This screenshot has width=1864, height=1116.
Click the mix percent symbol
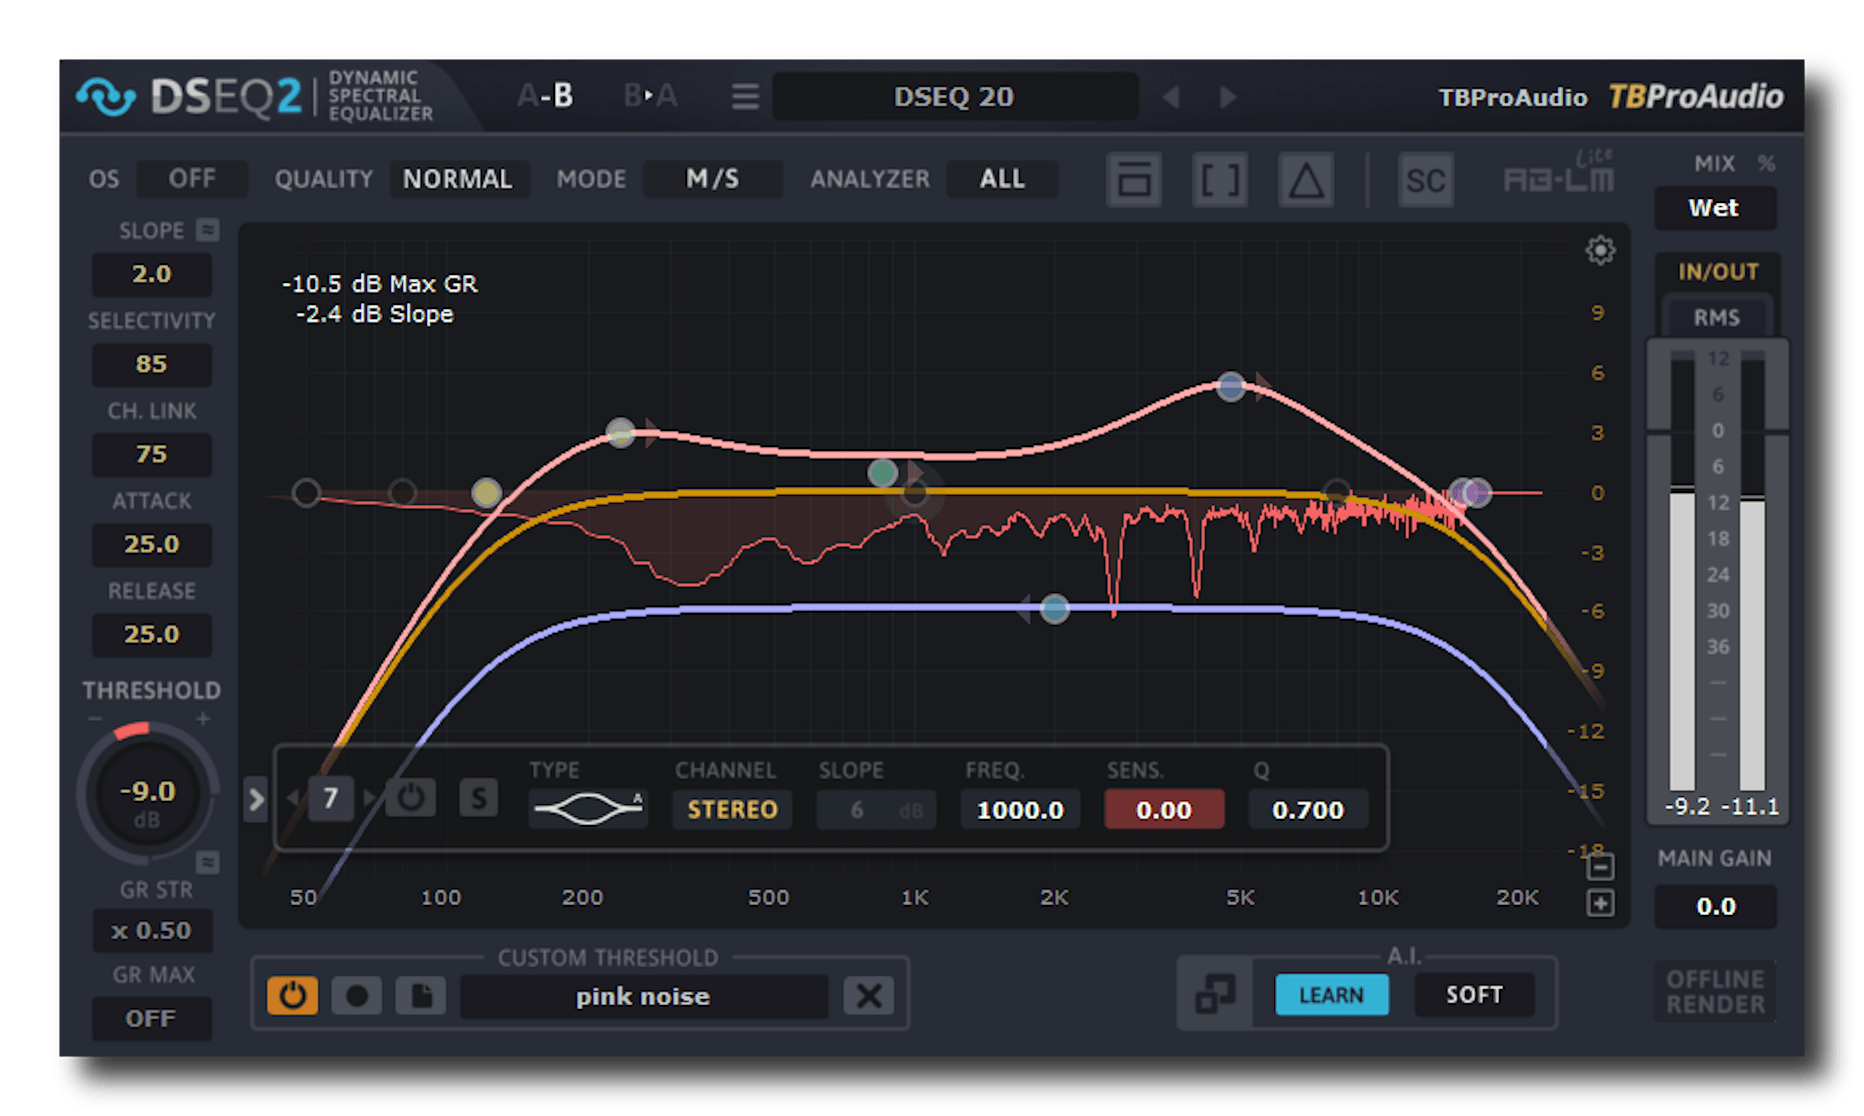[x=1766, y=163]
